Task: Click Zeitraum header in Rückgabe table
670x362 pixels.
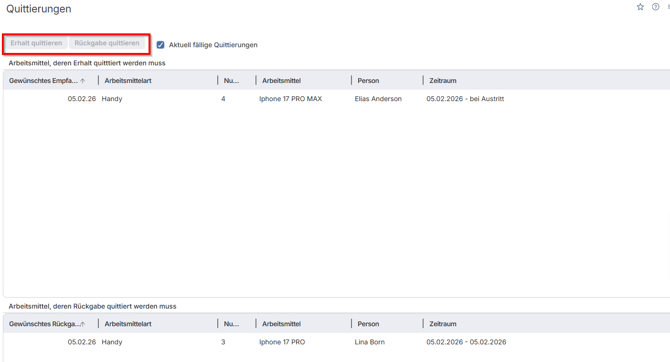Action: click(443, 324)
